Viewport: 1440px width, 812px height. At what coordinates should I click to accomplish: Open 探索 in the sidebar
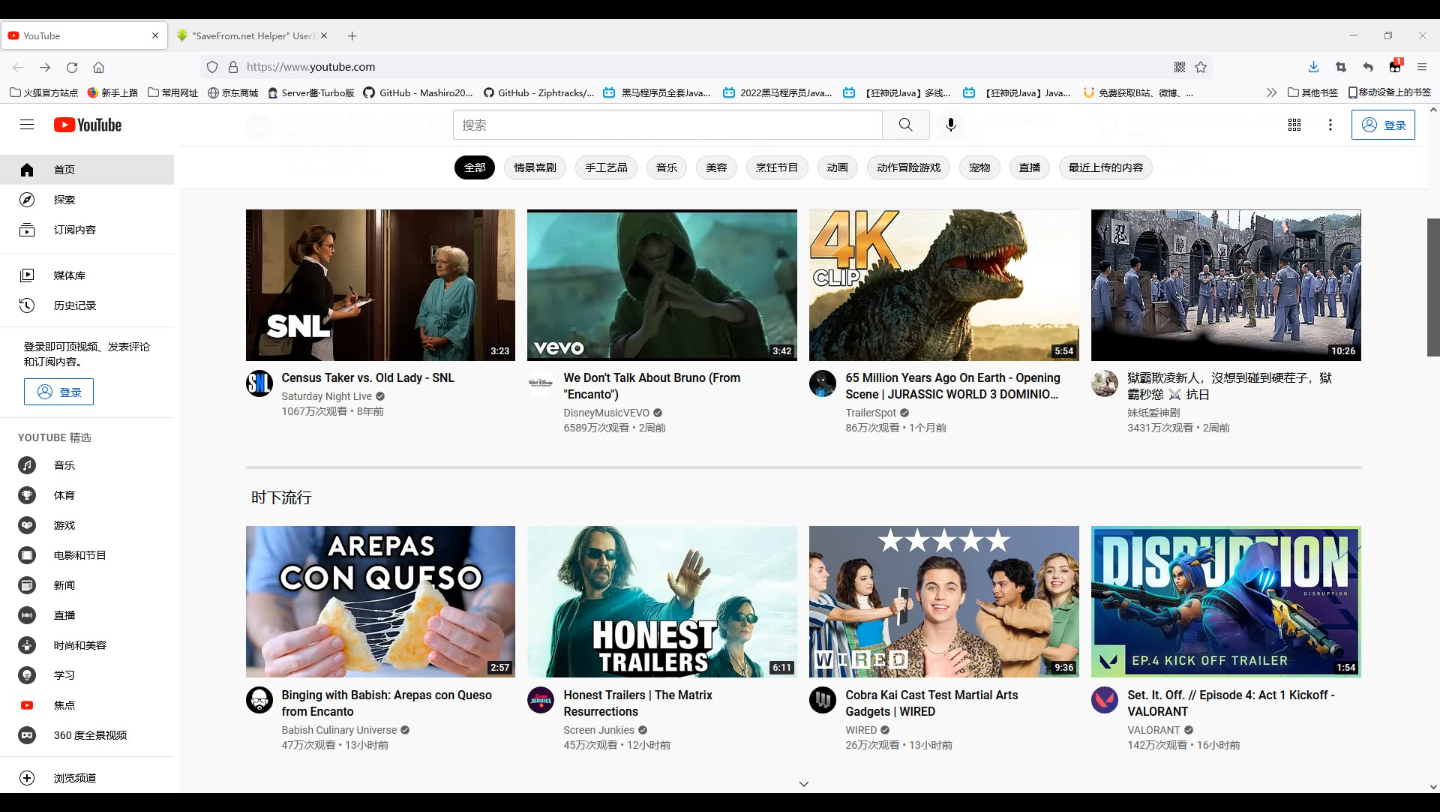click(x=87, y=200)
